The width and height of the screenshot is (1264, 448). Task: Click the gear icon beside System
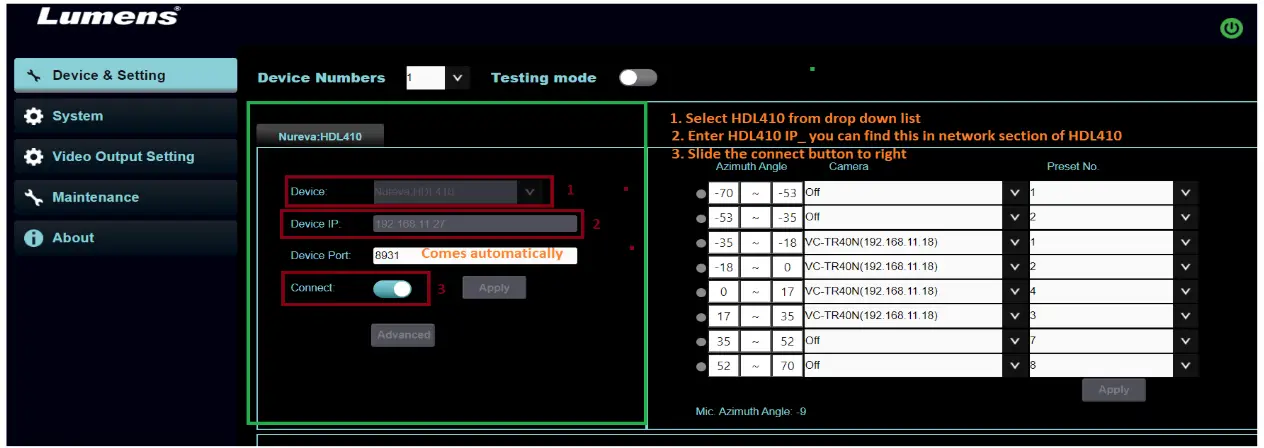click(x=33, y=116)
